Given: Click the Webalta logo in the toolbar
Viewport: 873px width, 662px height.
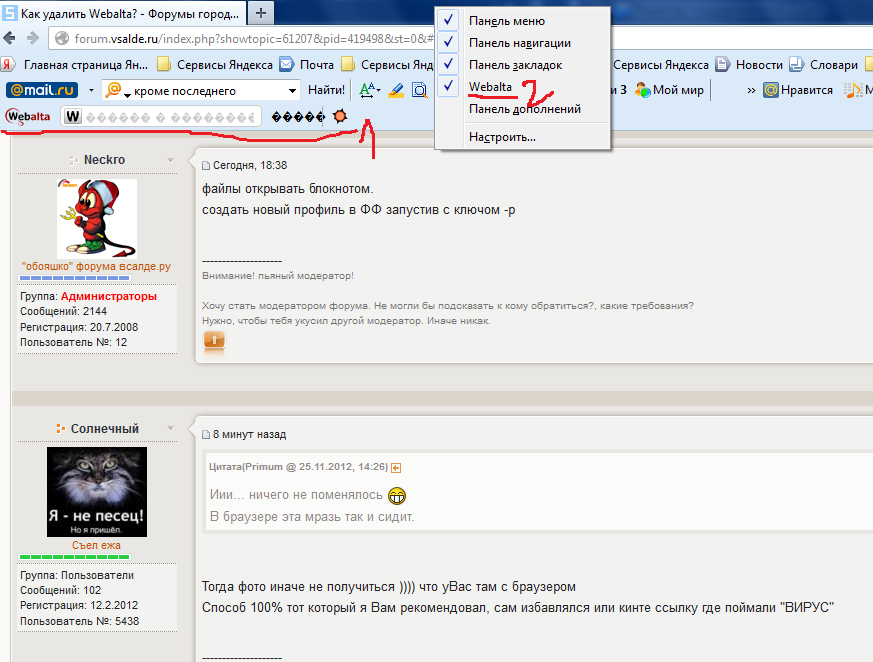Looking at the screenshot, I should pyautogui.click(x=29, y=116).
